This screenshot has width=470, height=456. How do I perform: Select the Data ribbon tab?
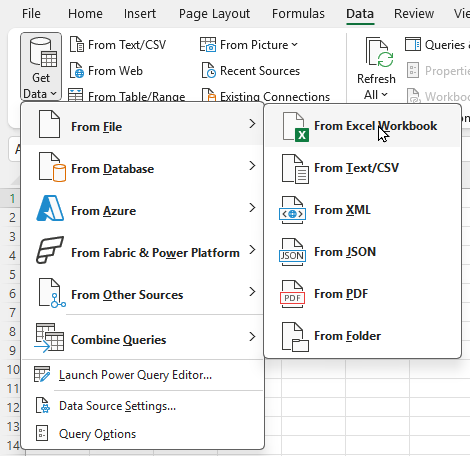pos(360,14)
